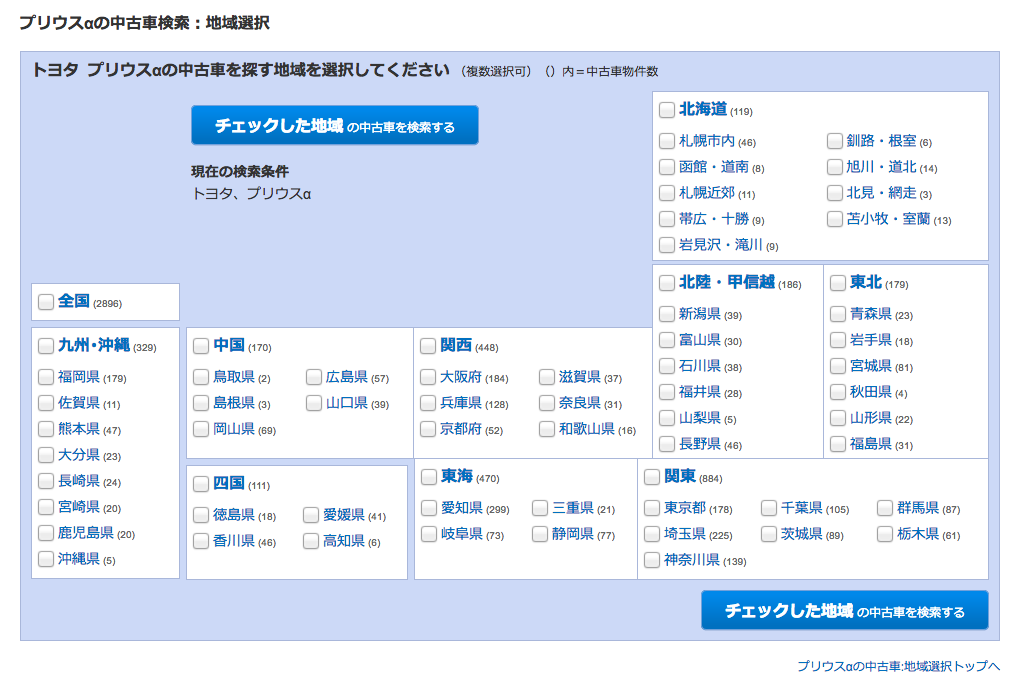Tick the 宮城県 checkbox
Image resolution: width=1016 pixels, height=686 pixels.
click(838, 366)
